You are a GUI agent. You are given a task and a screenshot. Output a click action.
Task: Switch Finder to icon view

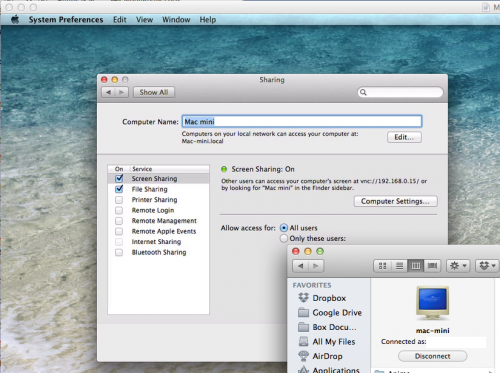click(x=382, y=266)
